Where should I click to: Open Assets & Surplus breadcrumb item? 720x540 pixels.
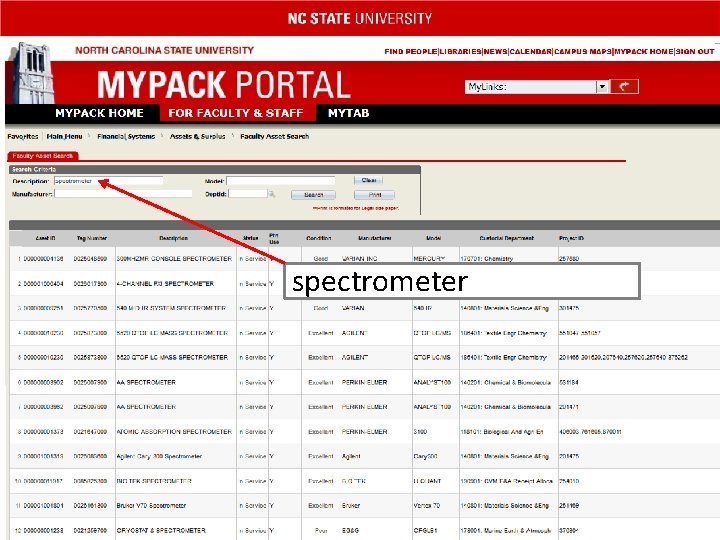(197, 136)
